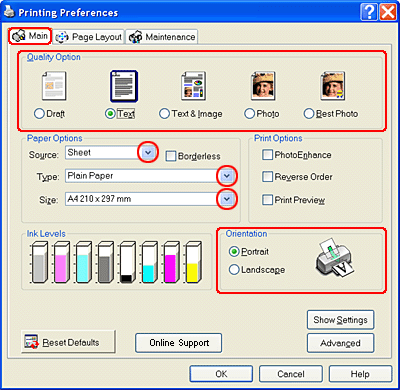This screenshot has width=400, height=390.
Task: Check the Reverse Order option
Action: coord(267,177)
